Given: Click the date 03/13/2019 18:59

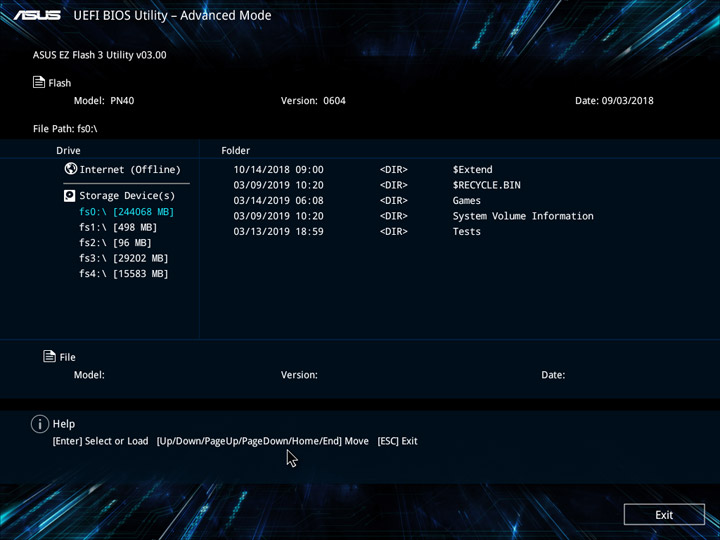Looking at the screenshot, I should pos(278,231).
